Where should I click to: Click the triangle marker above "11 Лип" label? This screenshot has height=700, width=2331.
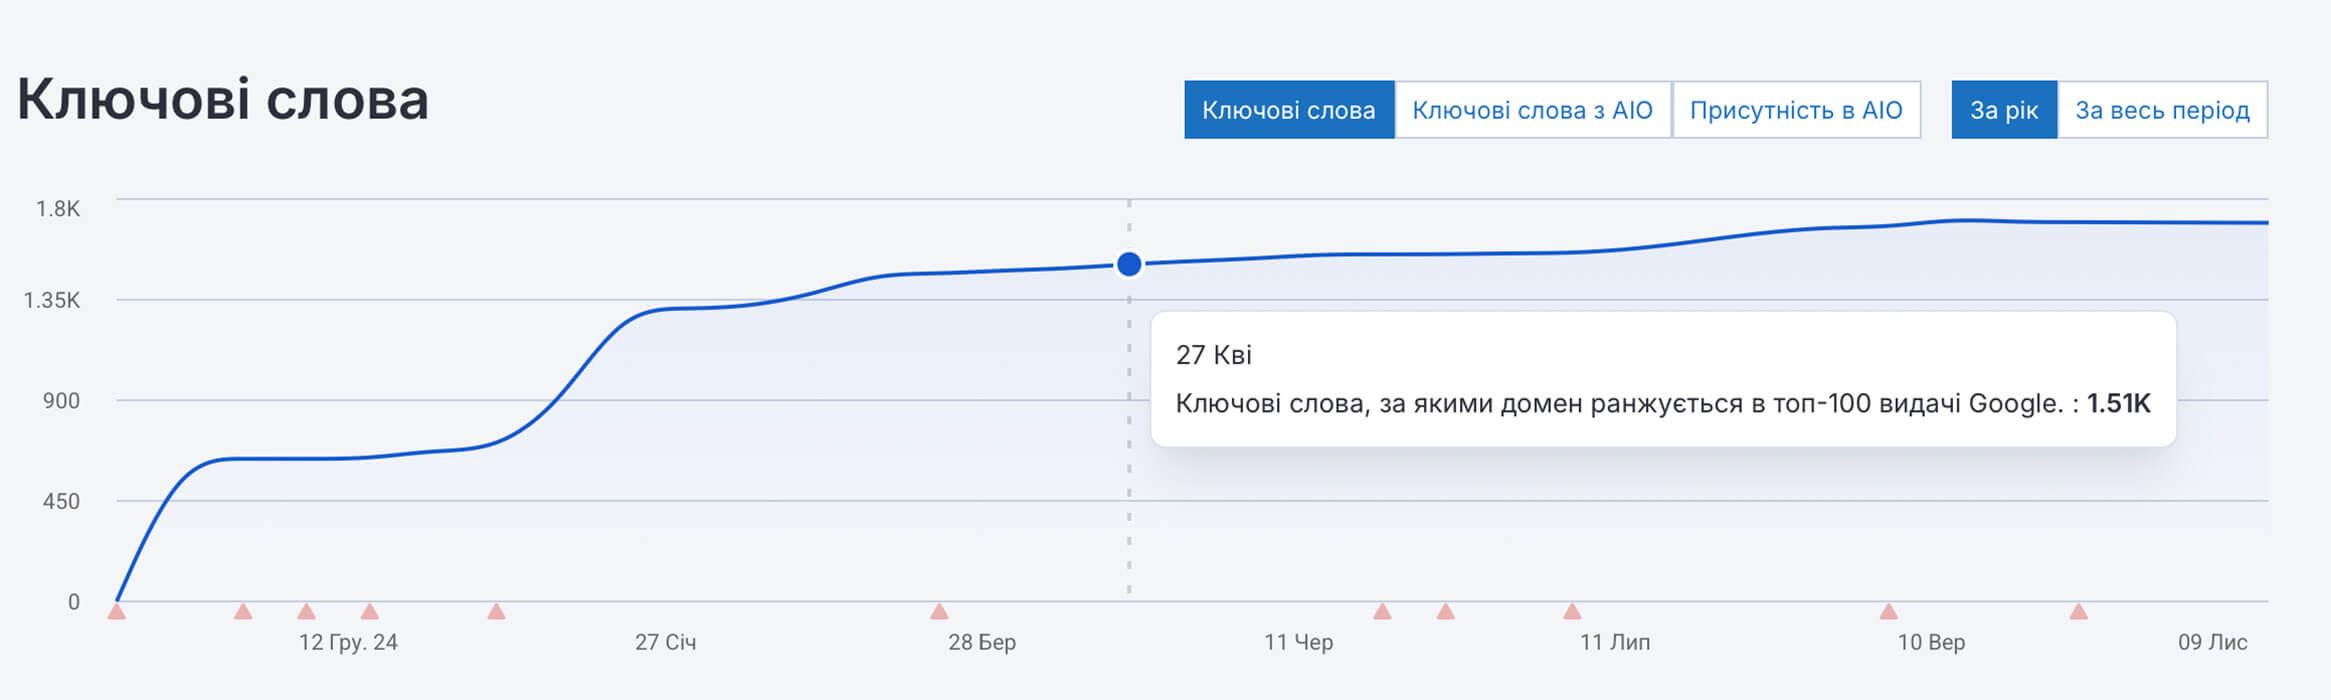point(1572,611)
